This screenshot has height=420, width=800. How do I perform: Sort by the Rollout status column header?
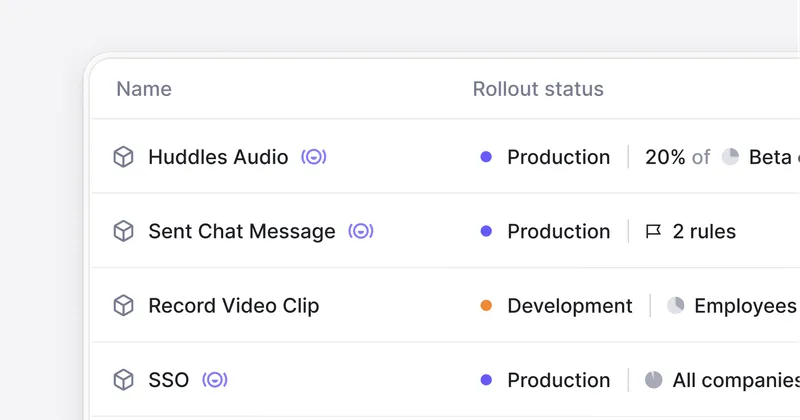click(538, 89)
